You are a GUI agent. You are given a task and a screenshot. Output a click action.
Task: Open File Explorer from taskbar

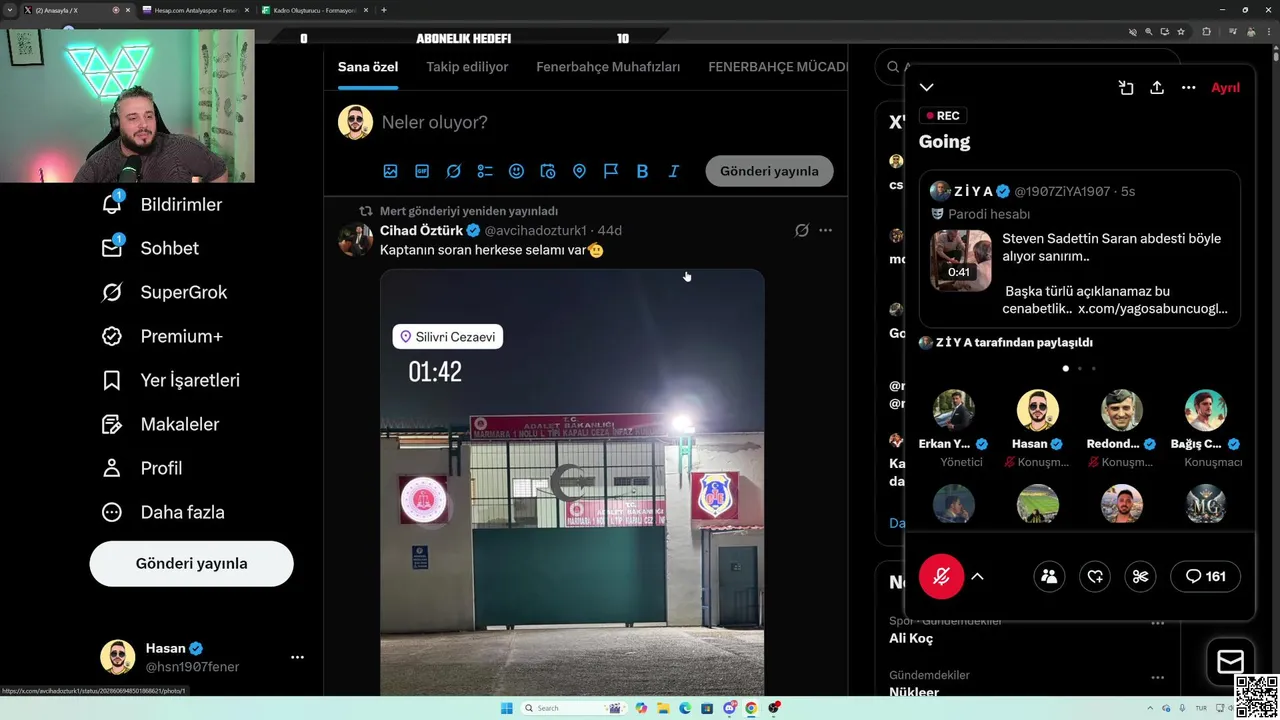(663, 708)
